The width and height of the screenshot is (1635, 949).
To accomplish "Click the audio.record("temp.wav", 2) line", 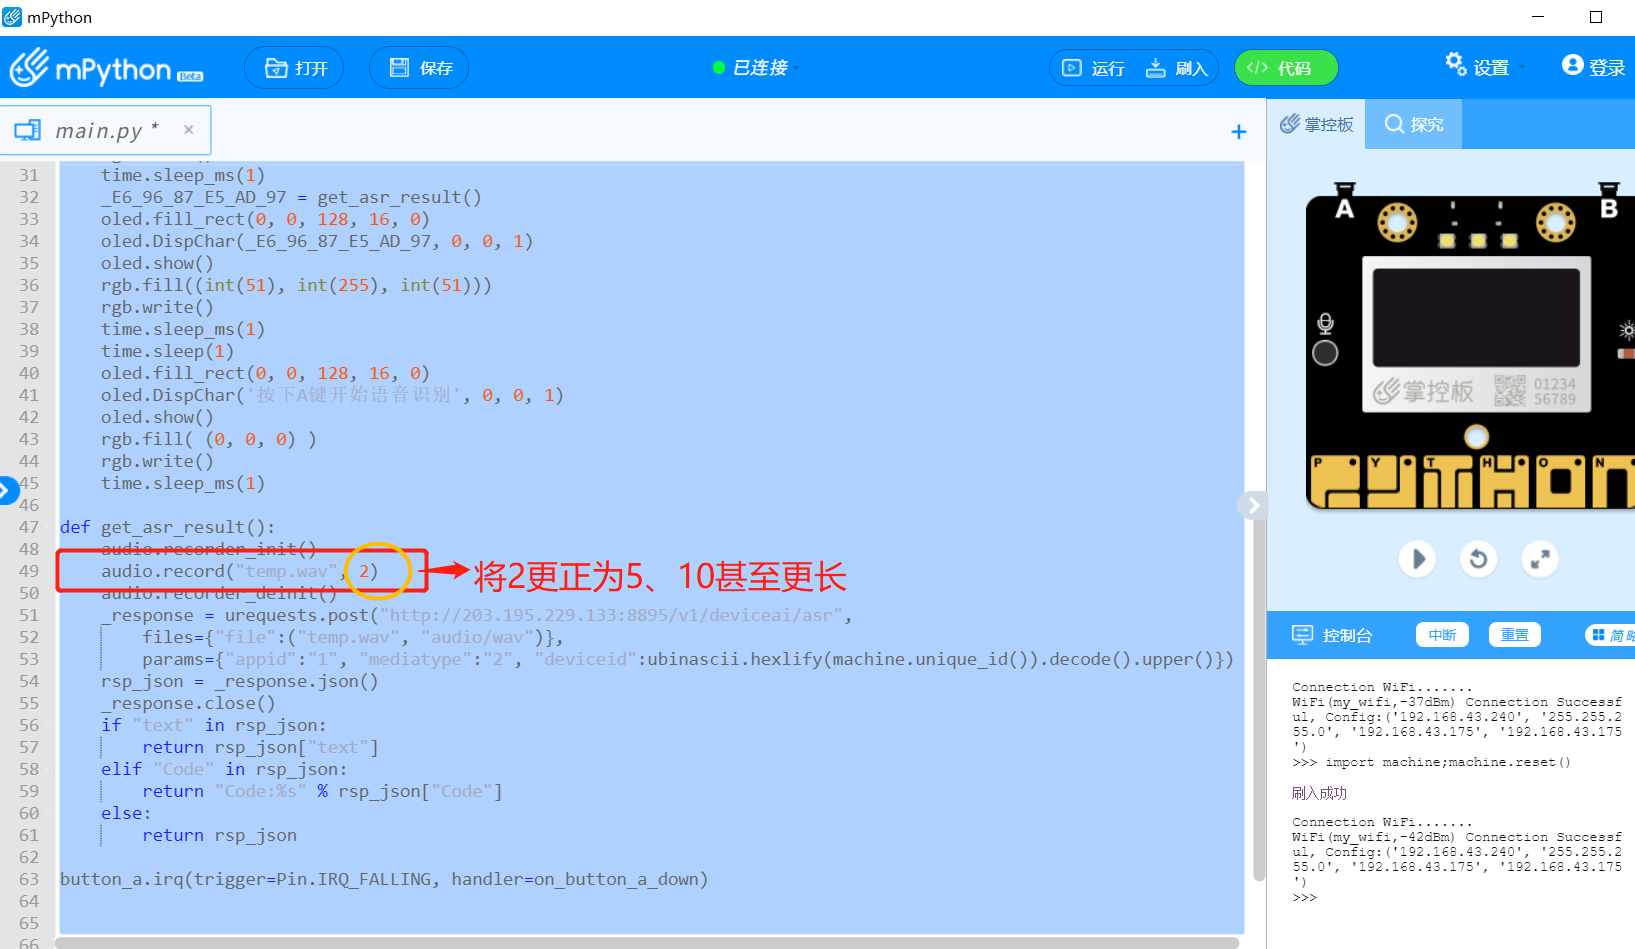I will pyautogui.click(x=239, y=571).
